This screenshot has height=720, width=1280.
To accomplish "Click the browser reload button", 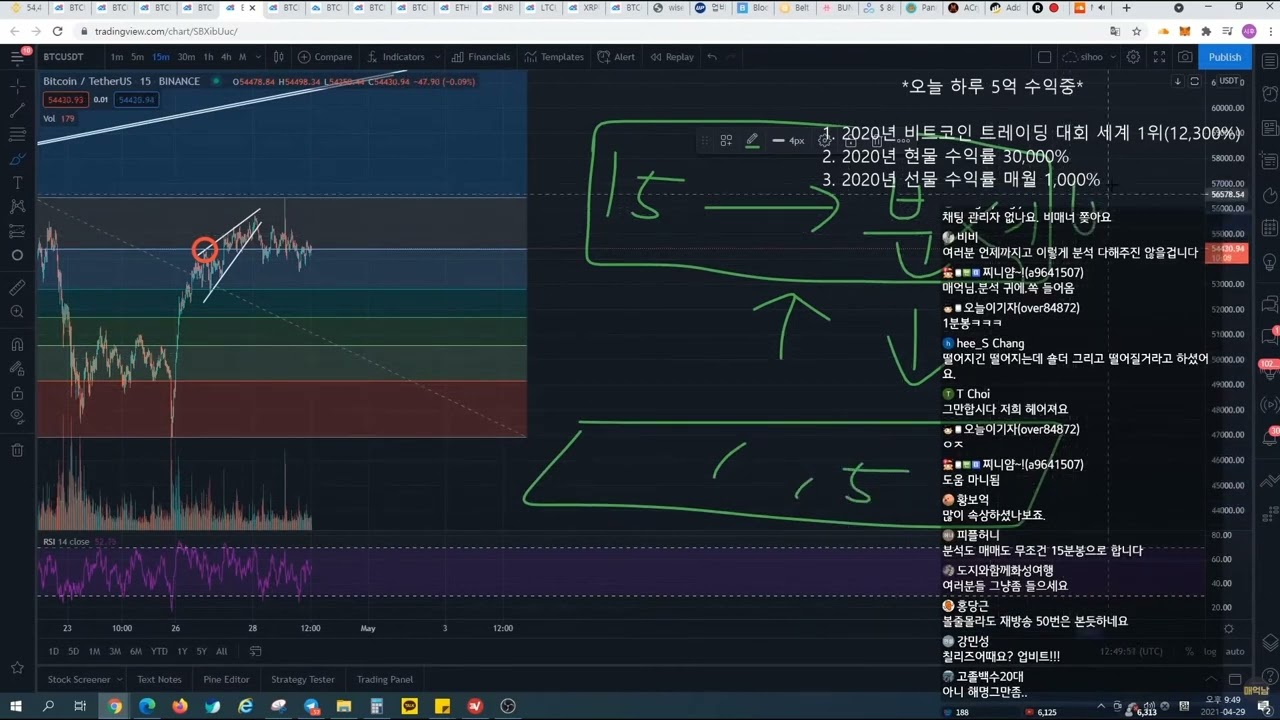I will [x=57, y=31].
